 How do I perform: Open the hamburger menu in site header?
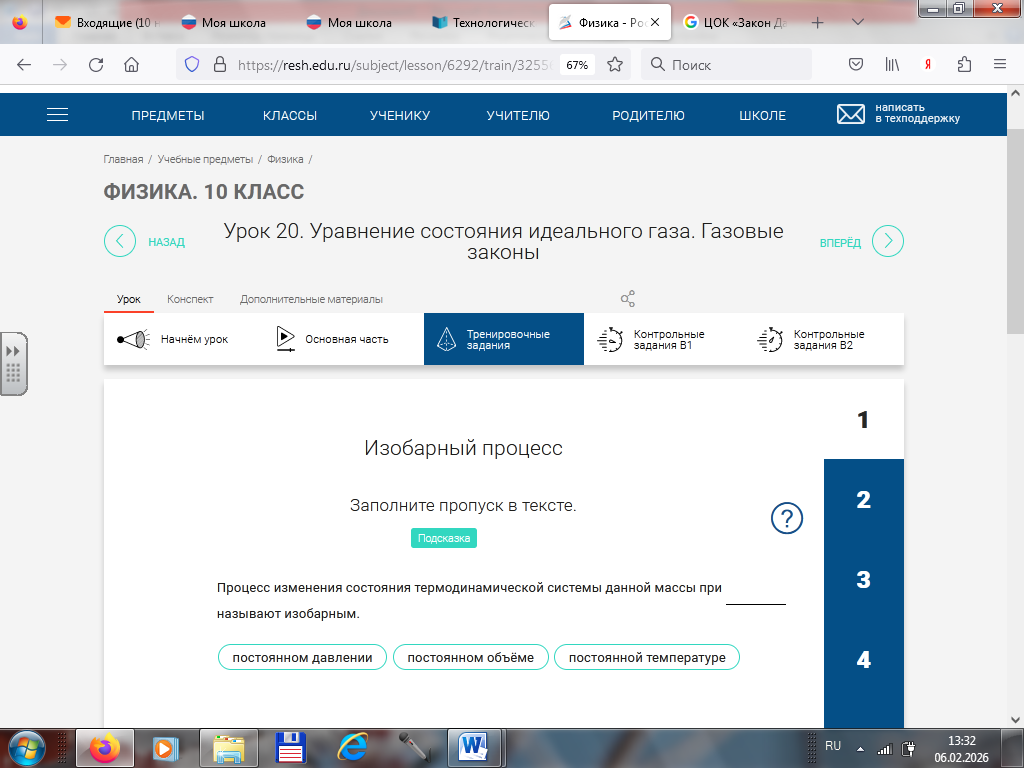click(58, 115)
